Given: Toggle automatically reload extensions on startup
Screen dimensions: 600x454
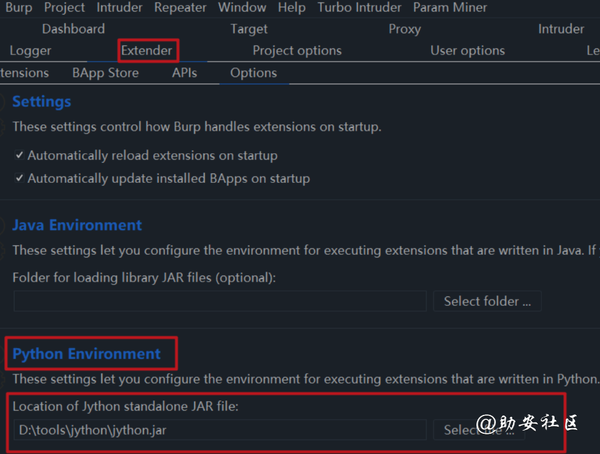Looking at the screenshot, I should 20,156.
